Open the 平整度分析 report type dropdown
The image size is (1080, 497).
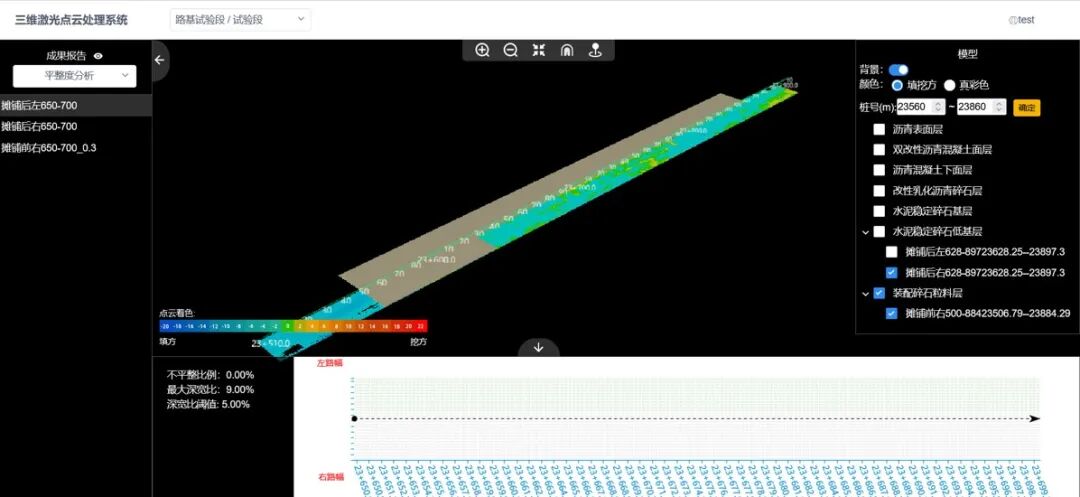[x=74, y=76]
